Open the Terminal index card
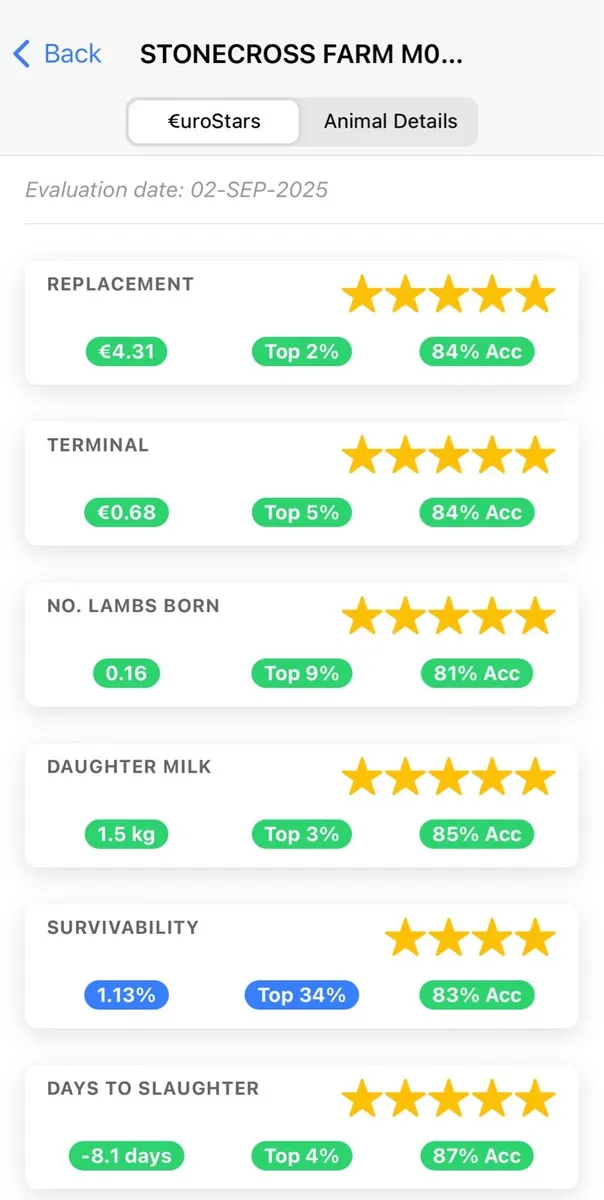The image size is (604, 1200). 301,484
